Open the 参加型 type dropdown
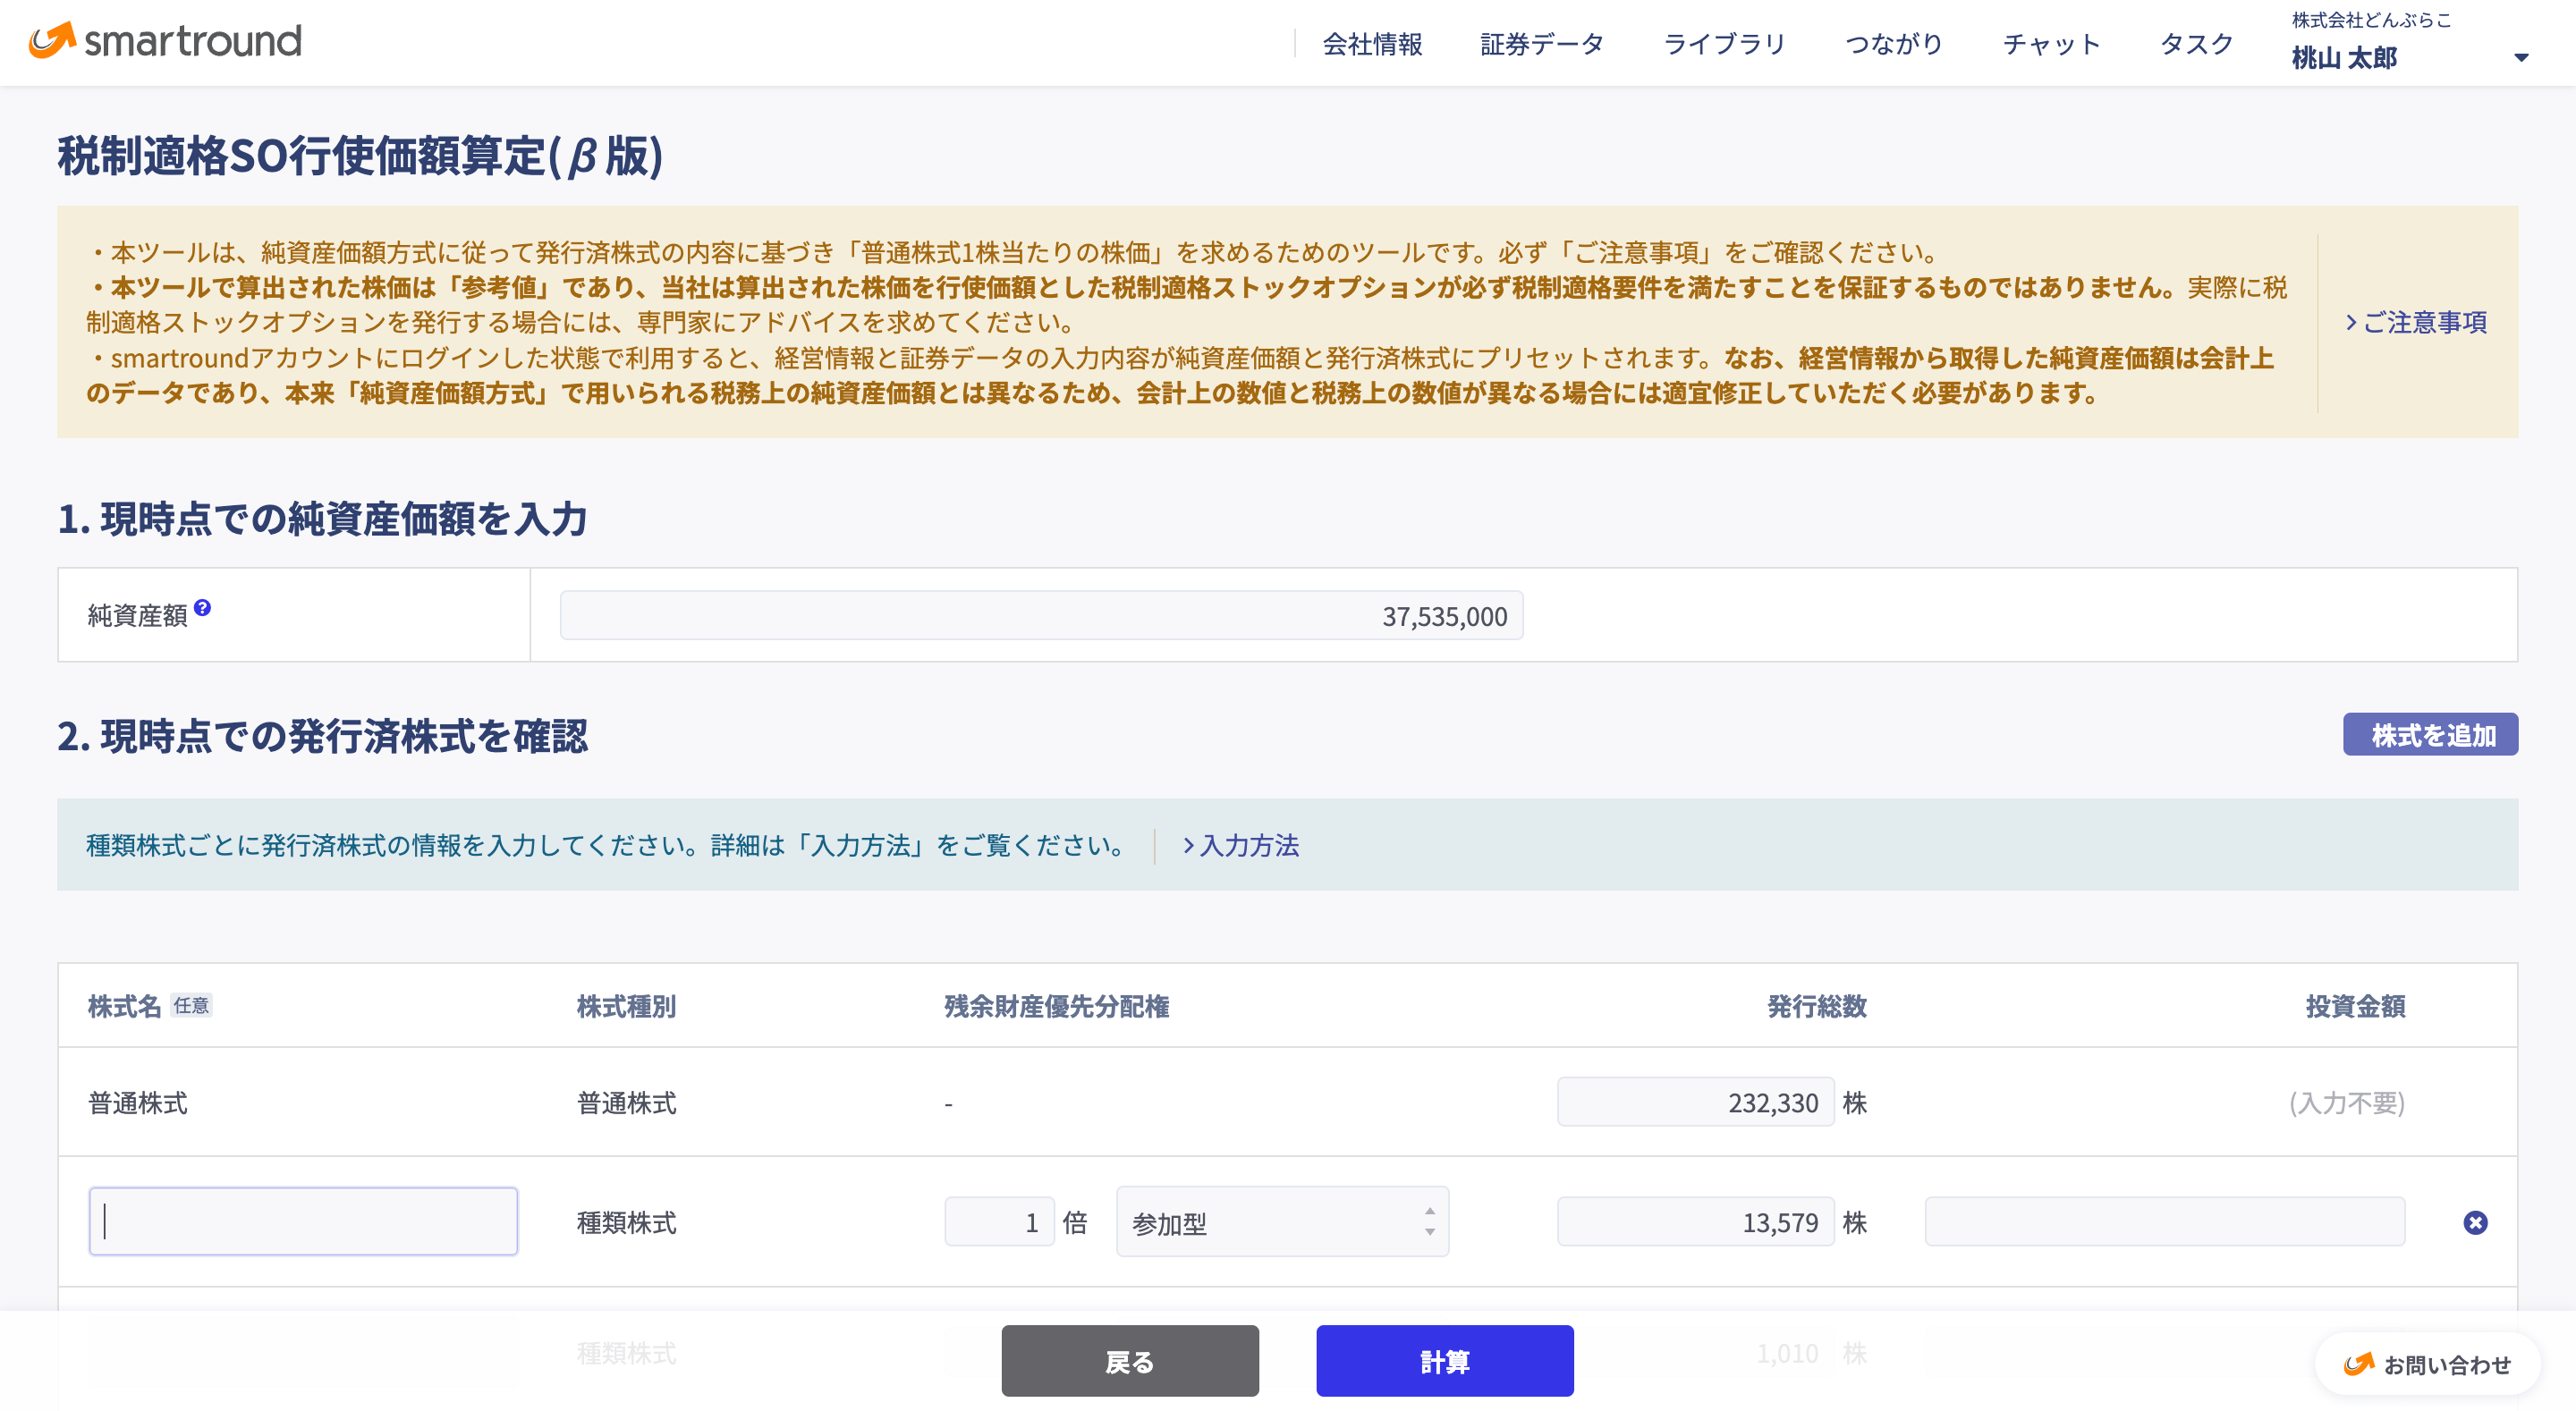 [x=1282, y=1222]
